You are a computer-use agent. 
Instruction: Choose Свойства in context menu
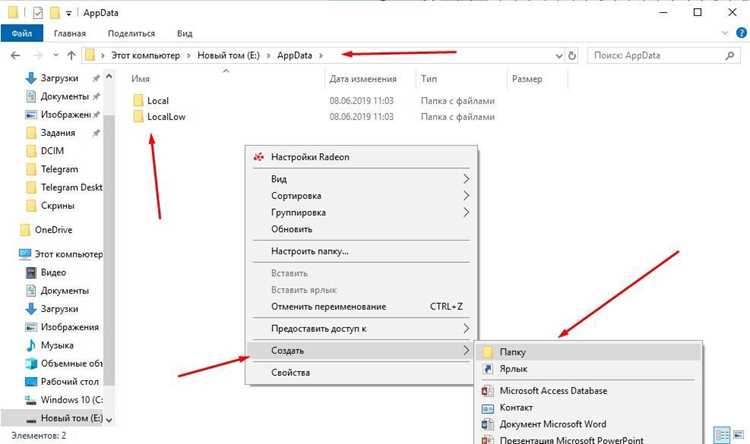point(361,373)
